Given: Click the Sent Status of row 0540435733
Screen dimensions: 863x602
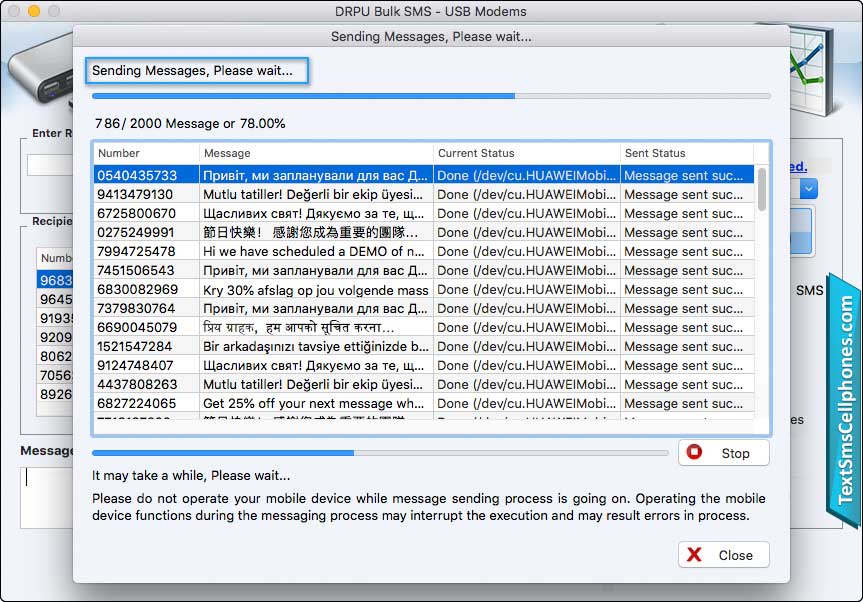Looking at the screenshot, I should click(687, 175).
